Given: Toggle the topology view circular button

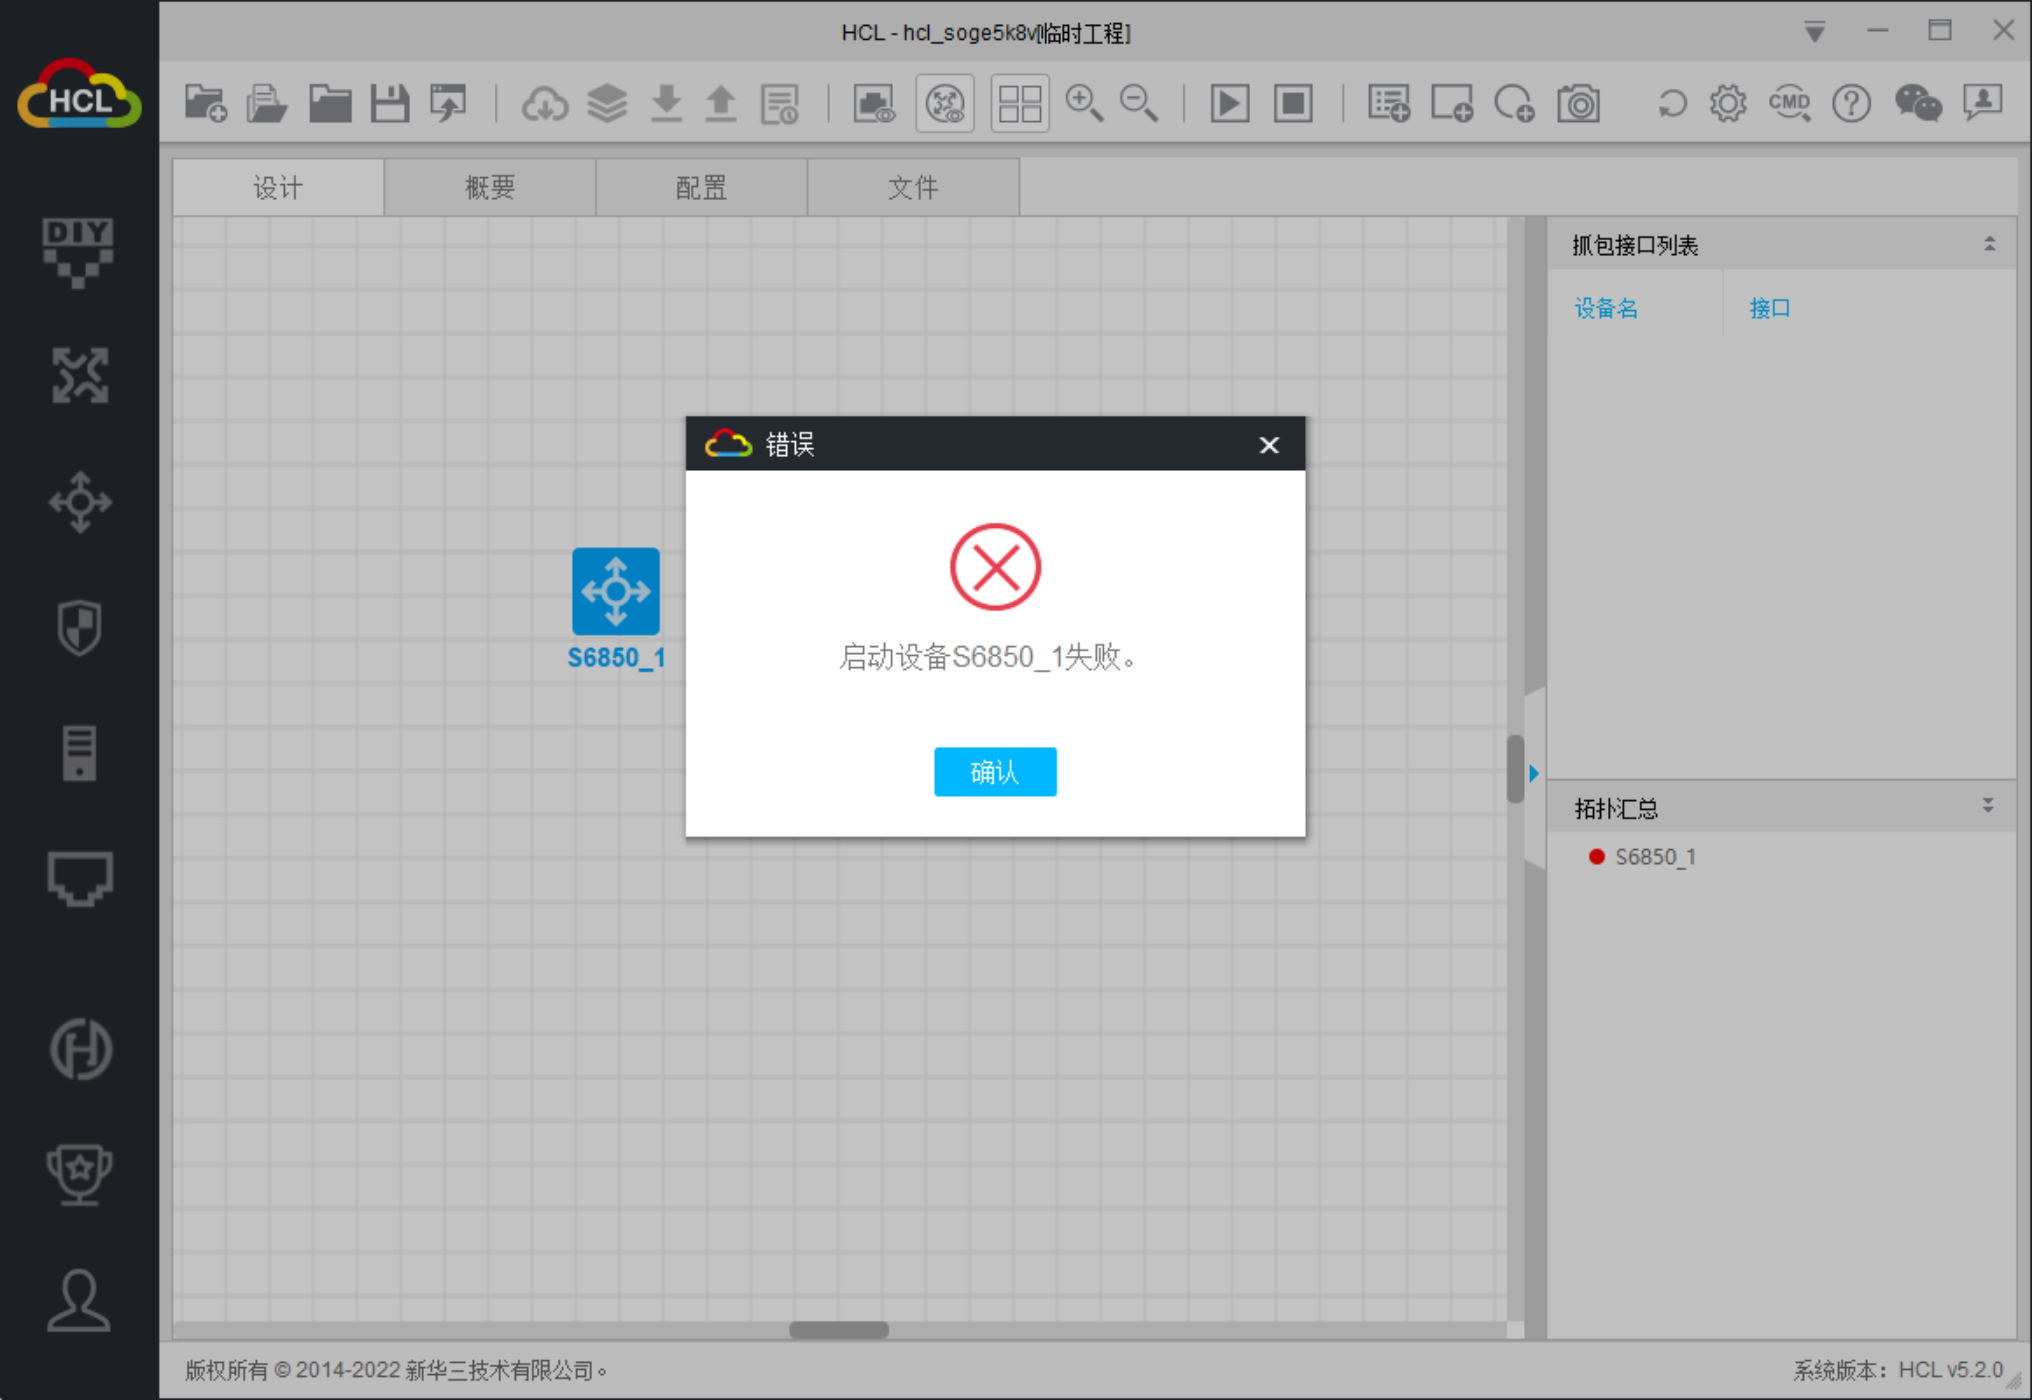Looking at the screenshot, I should 945,104.
